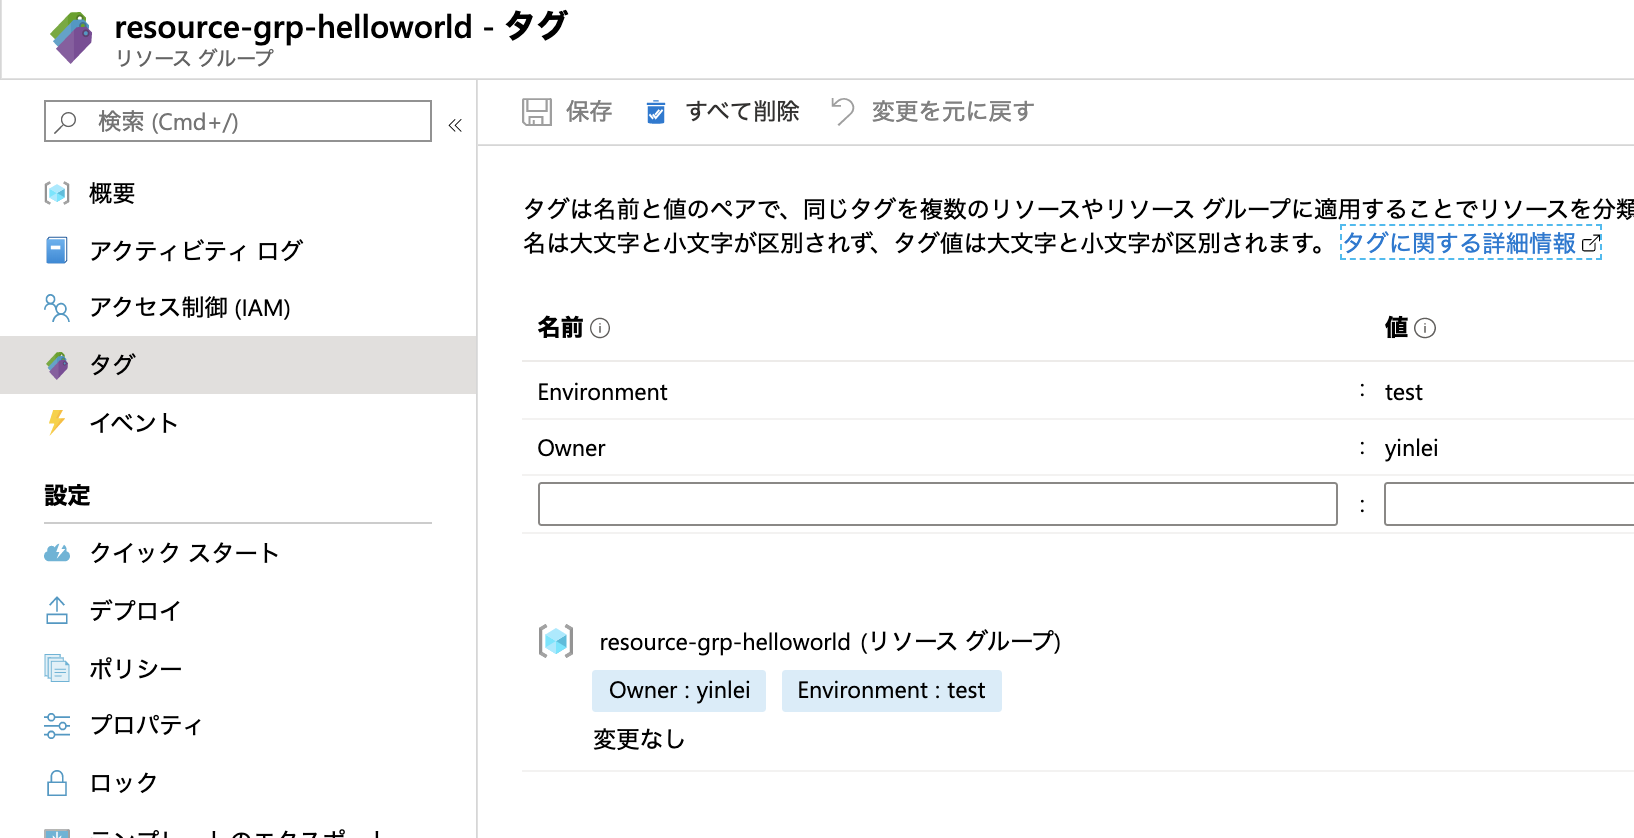This screenshot has width=1634, height=838.
Task: Open プロパティ menu item
Action: 146,726
